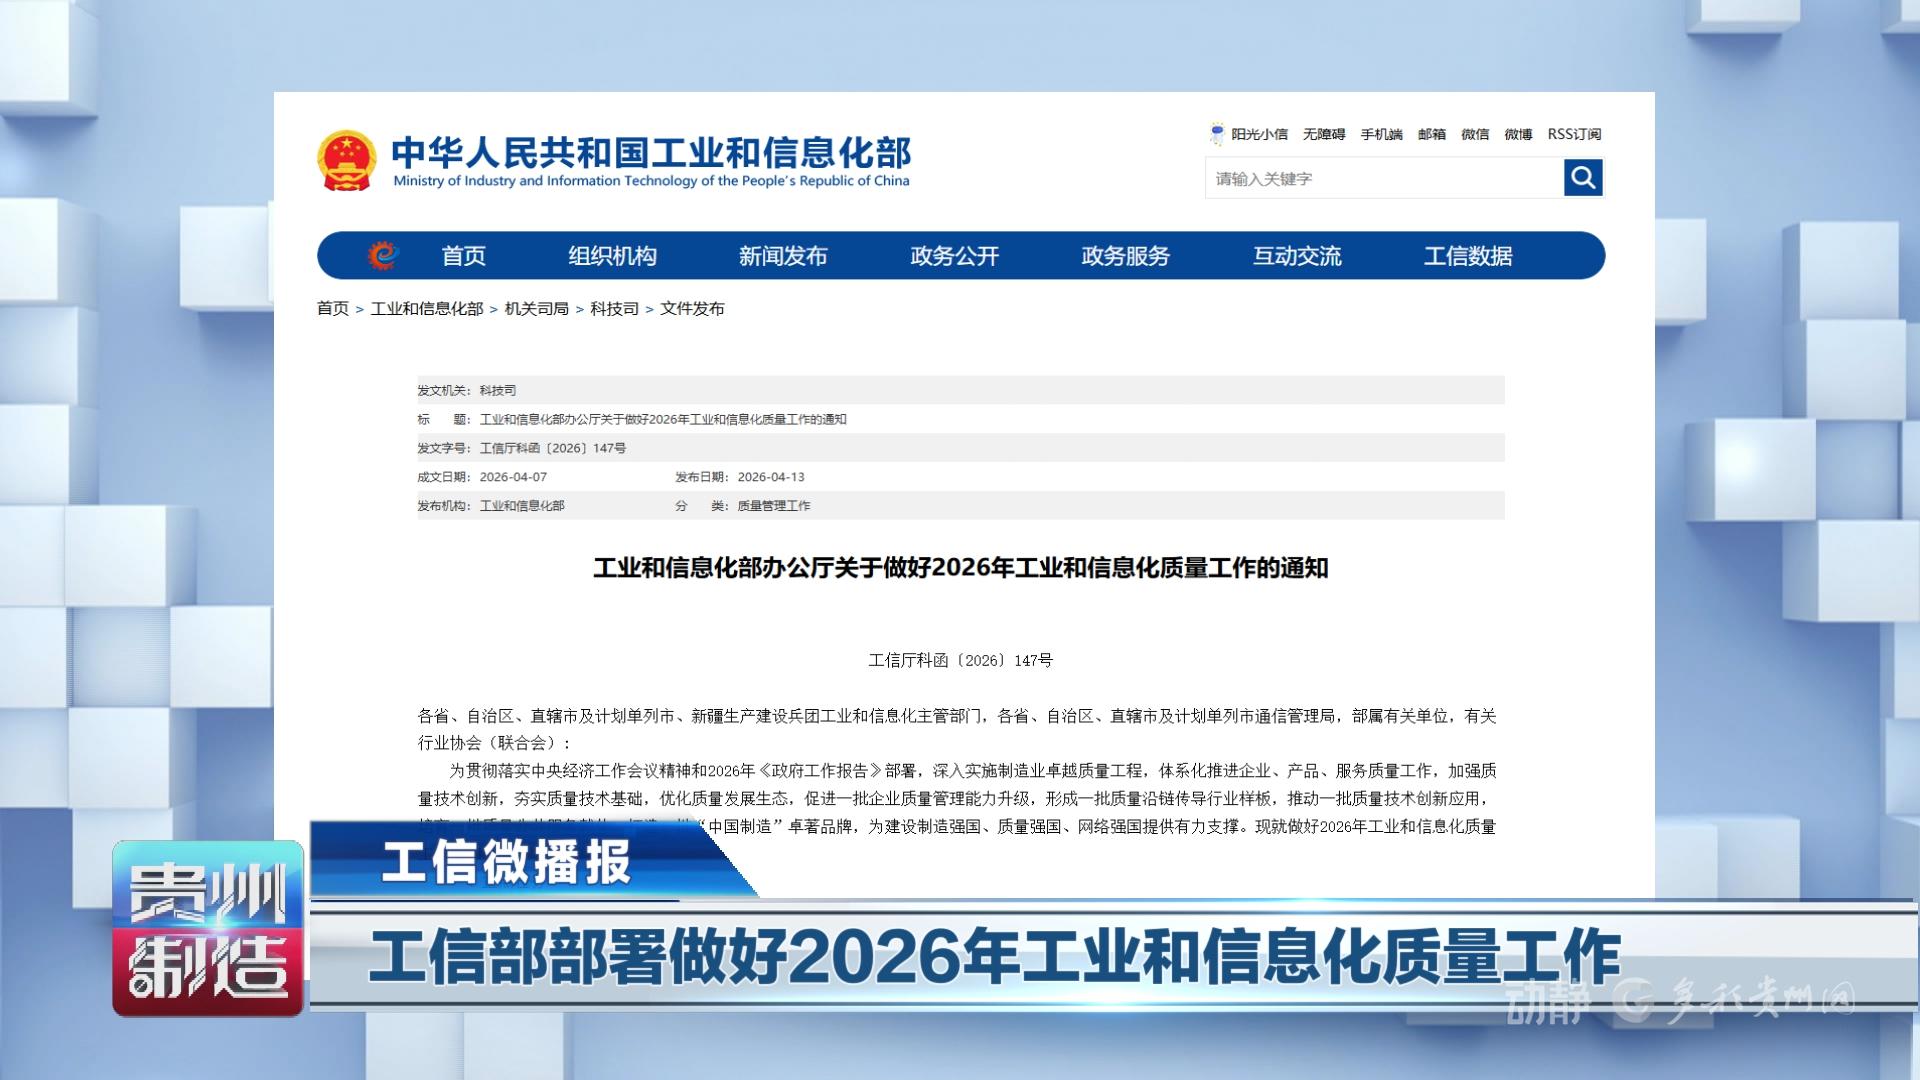1920x1080 pixels.
Task: Click the 邮箱 link in header
Action: (1431, 134)
